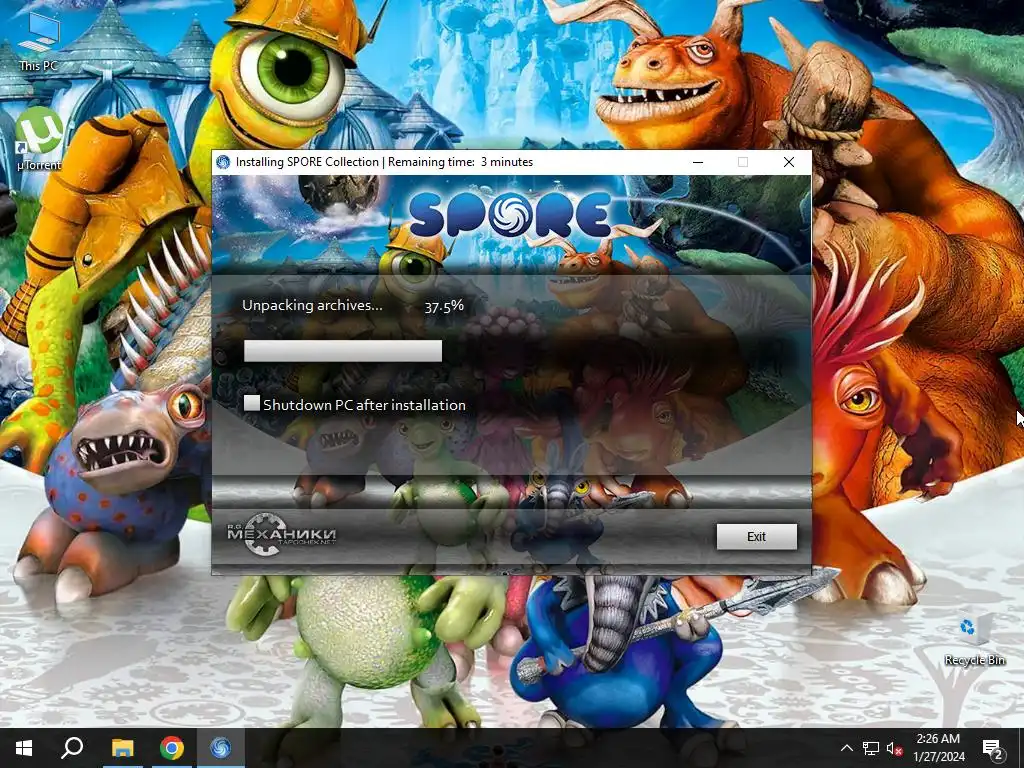Click the Installing SPORE Collection title text
1024x768 pixels.
307,162
